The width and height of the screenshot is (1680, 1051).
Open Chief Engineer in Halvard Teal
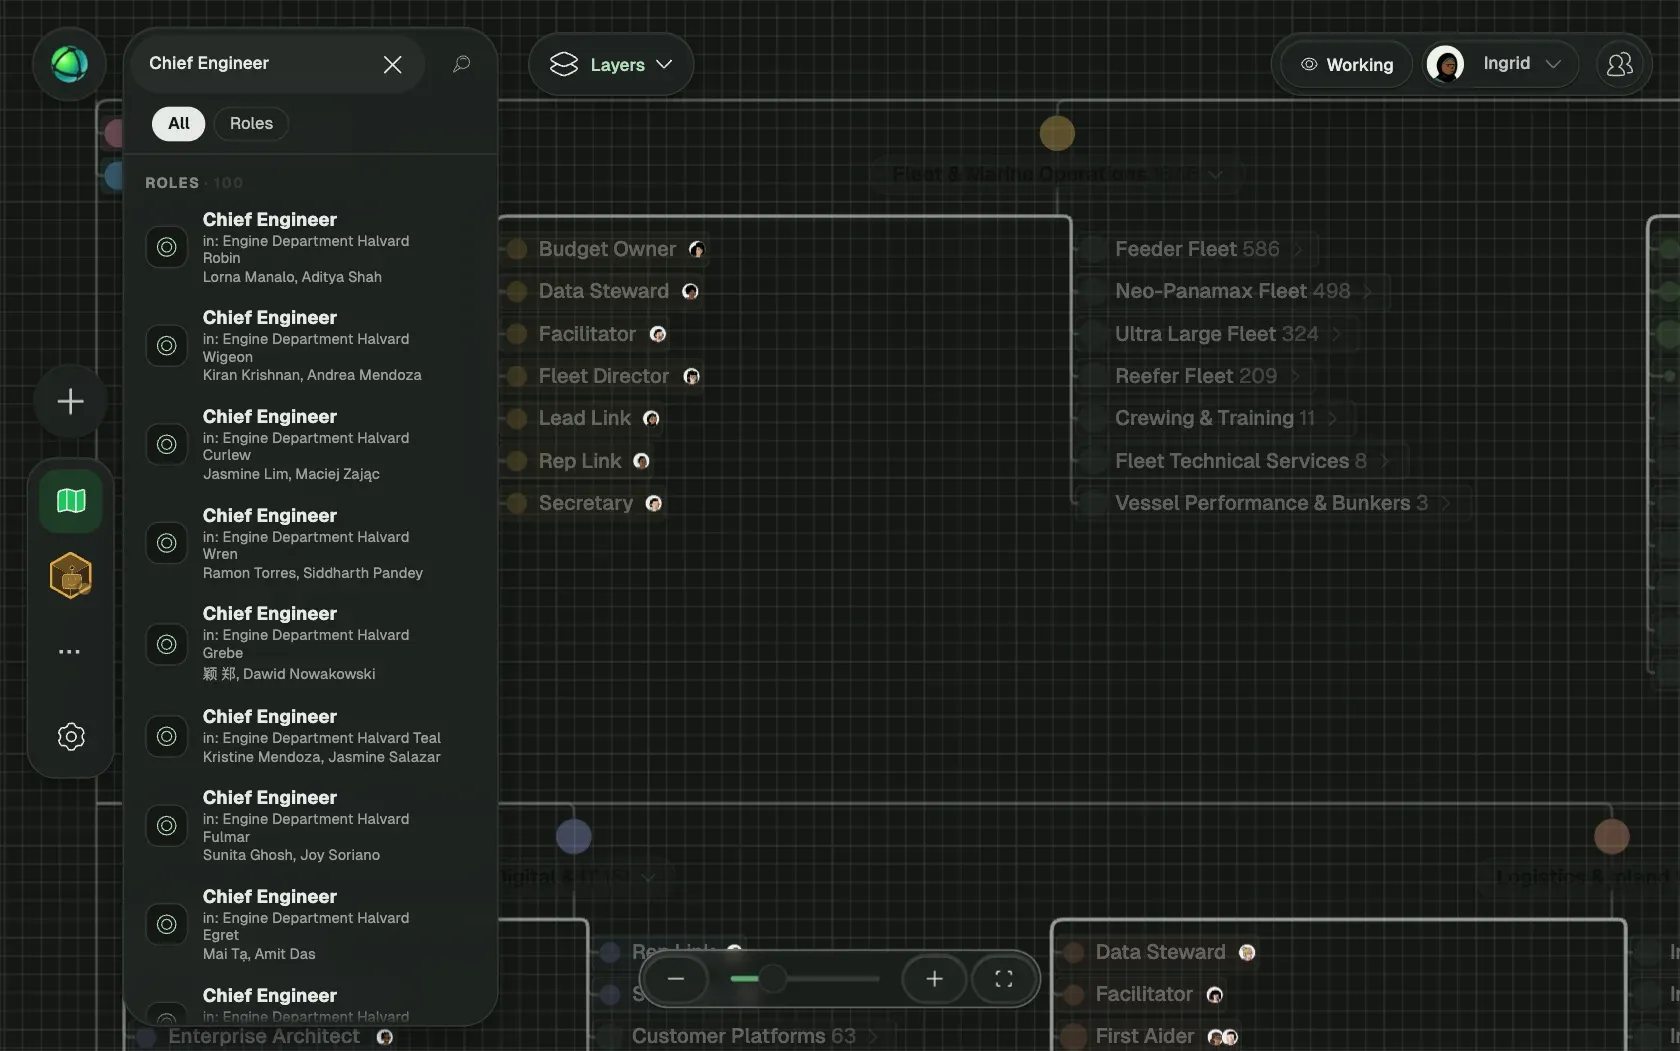[x=310, y=736]
